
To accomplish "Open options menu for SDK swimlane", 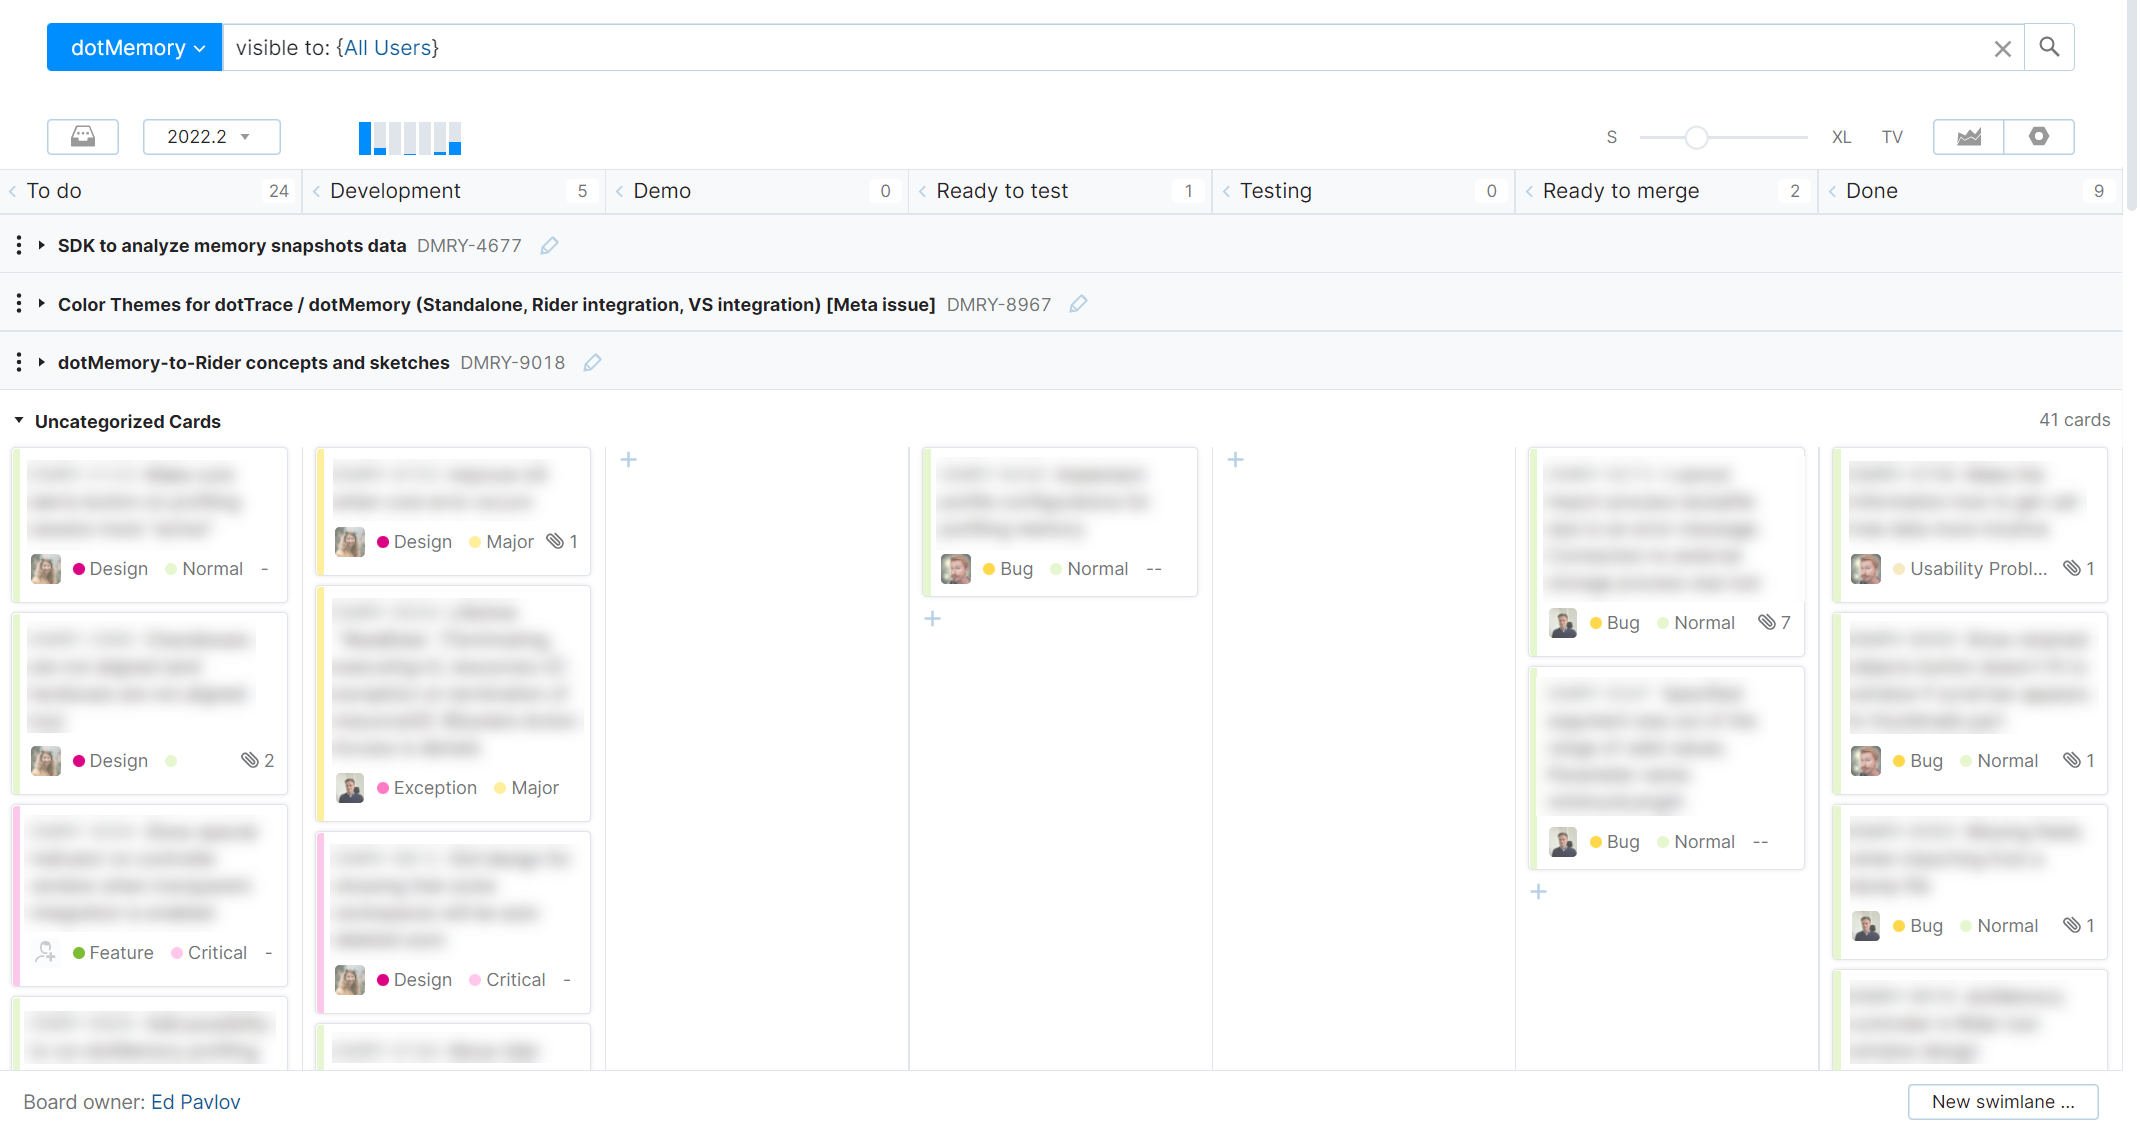I will [19, 245].
